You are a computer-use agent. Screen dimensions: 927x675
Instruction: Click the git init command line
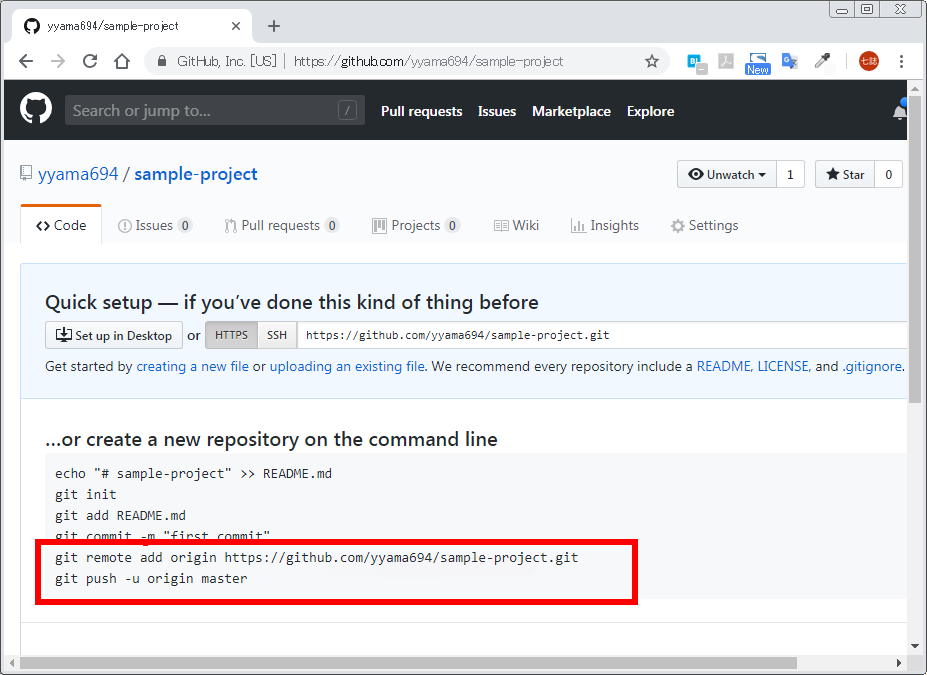[x=86, y=494]
